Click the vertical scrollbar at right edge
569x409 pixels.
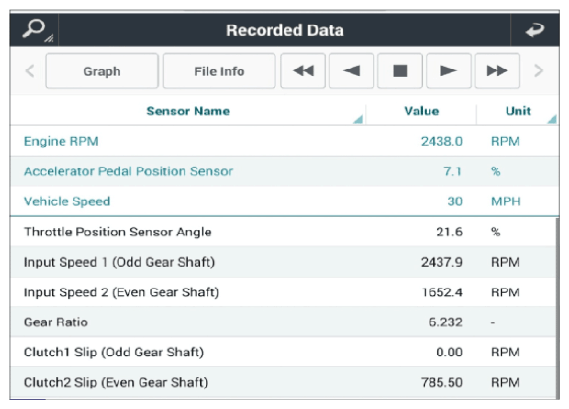point(557,308)
